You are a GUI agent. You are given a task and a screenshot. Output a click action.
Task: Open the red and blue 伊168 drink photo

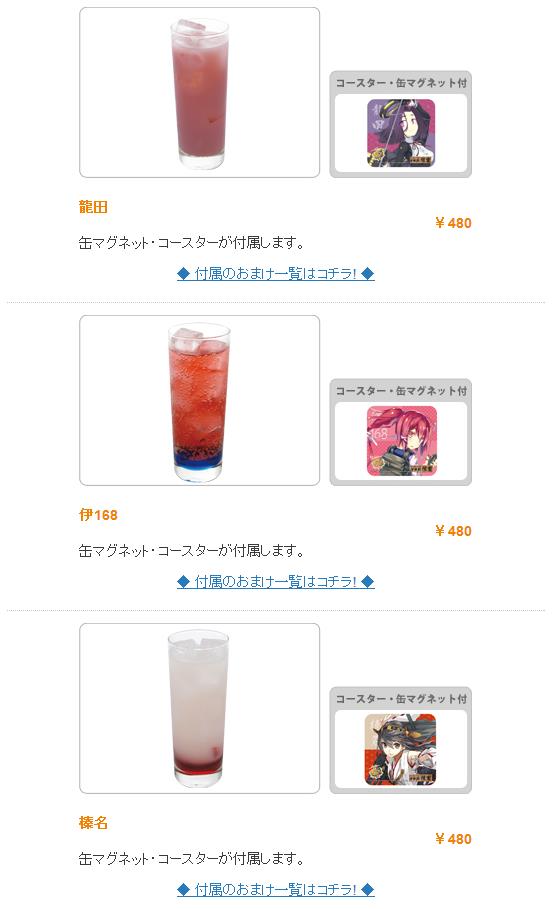point(199,401)
